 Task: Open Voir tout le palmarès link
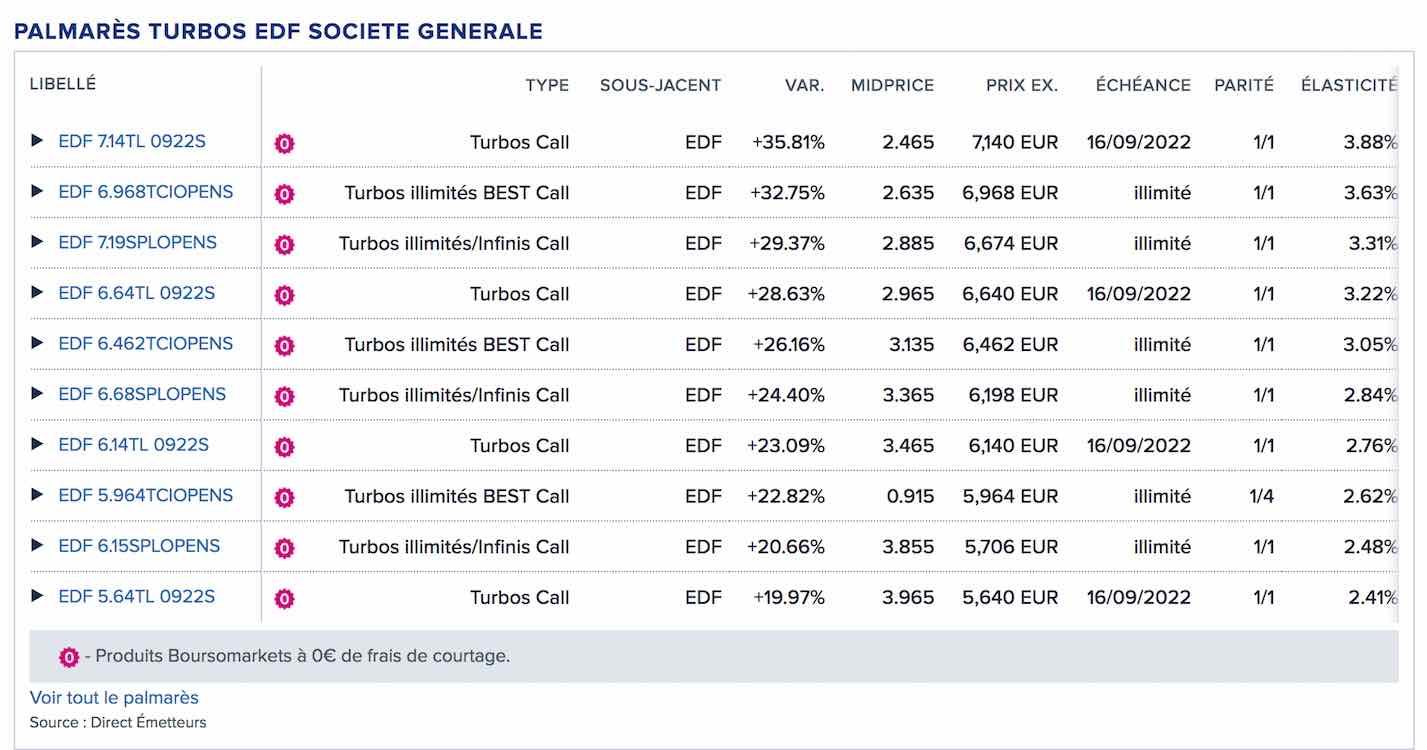click(x=114, y=698)
